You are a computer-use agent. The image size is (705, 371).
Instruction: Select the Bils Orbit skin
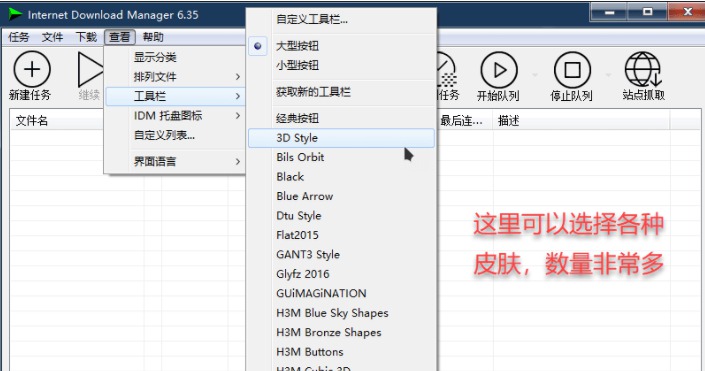coord(342,157)
